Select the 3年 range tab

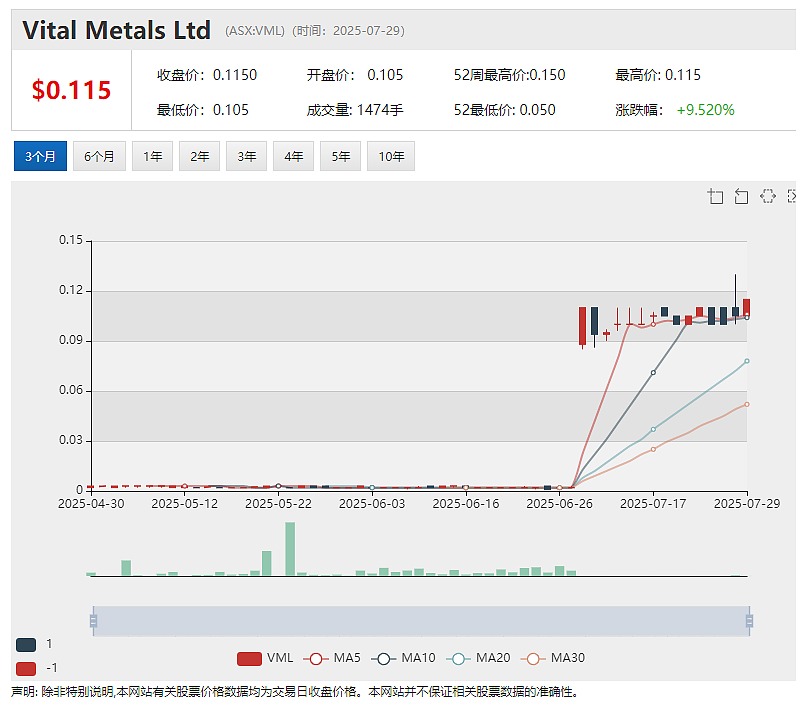point(246,156)
